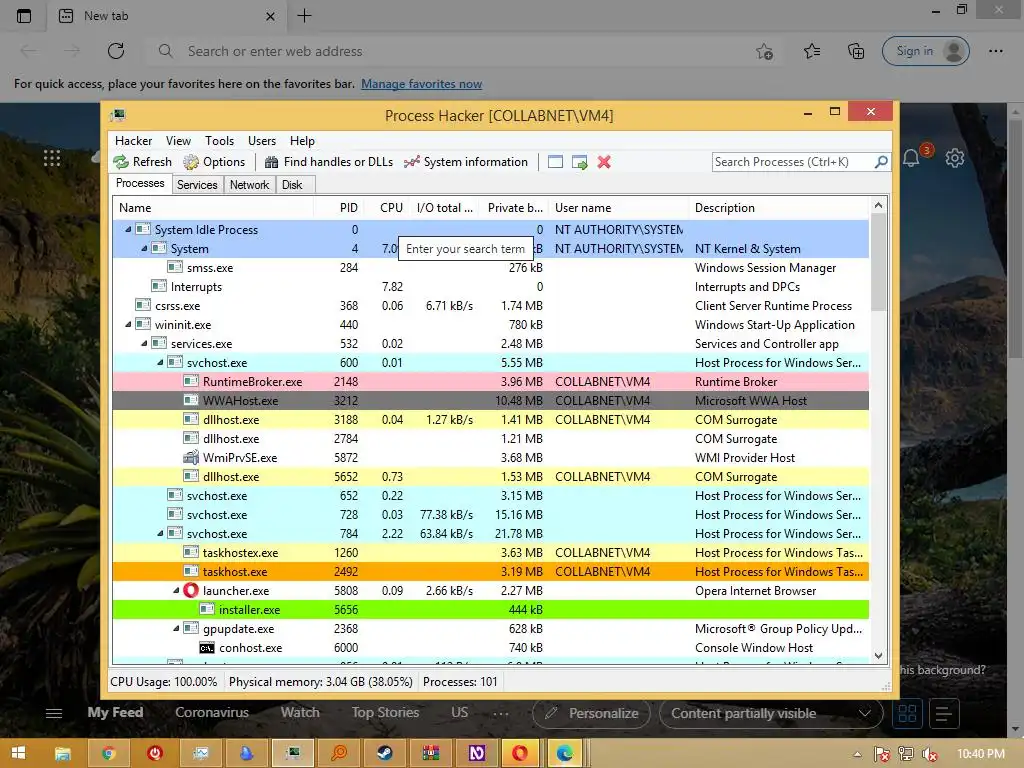The image size is (1024, 768).
Task: Click the Physical memory status entry
Action: (321, 682)
